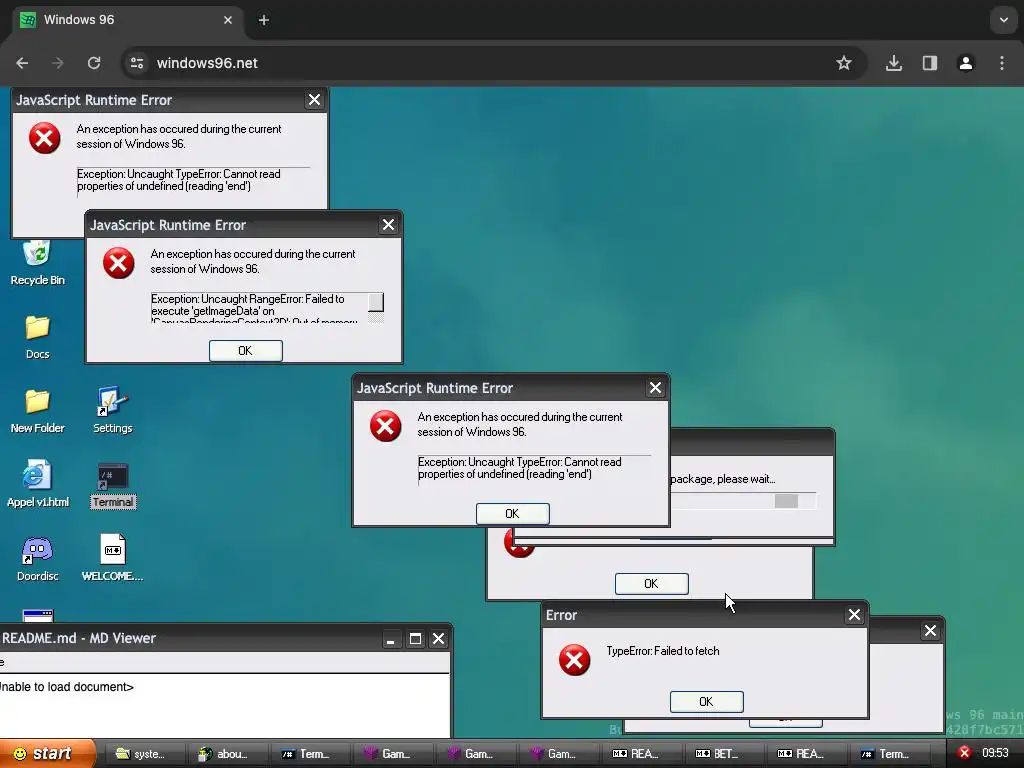
Task: Reload the windows96.net page
Action: pyautogui.click(x=94, y=63)
